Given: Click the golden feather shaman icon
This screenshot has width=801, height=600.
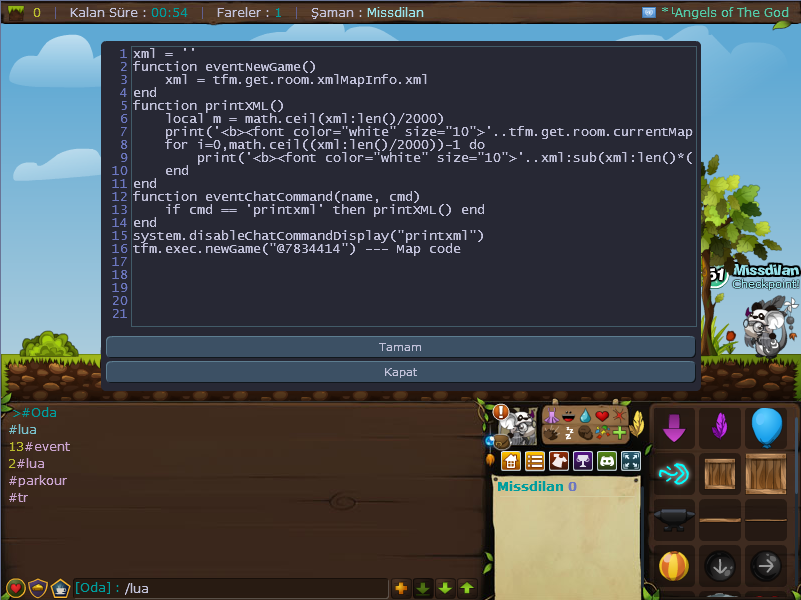Looking at the screenshot, I should coord(637,424).
